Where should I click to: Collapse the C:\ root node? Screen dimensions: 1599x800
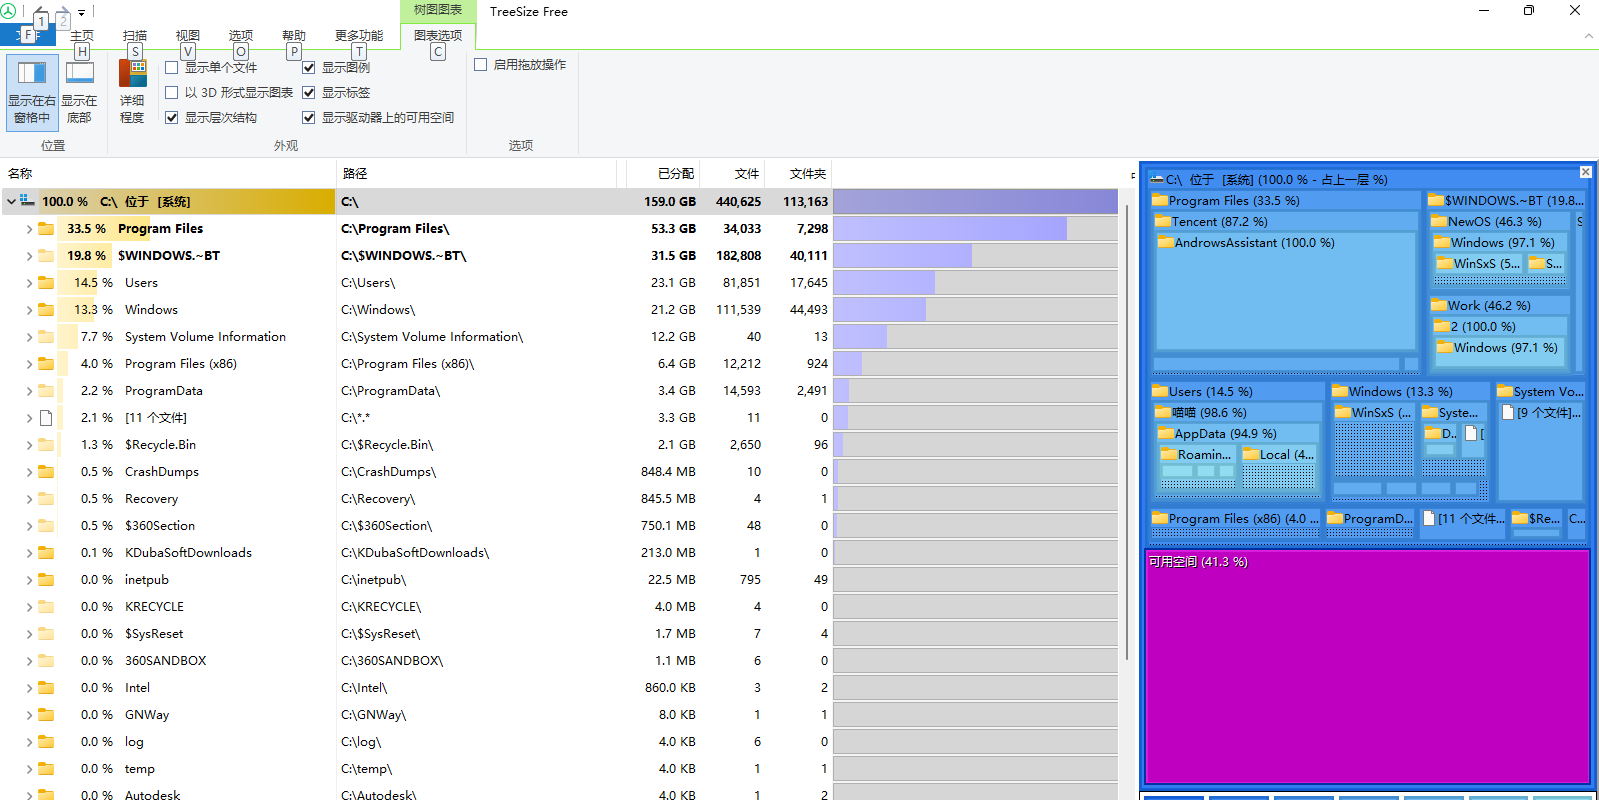tap(11, 202)
